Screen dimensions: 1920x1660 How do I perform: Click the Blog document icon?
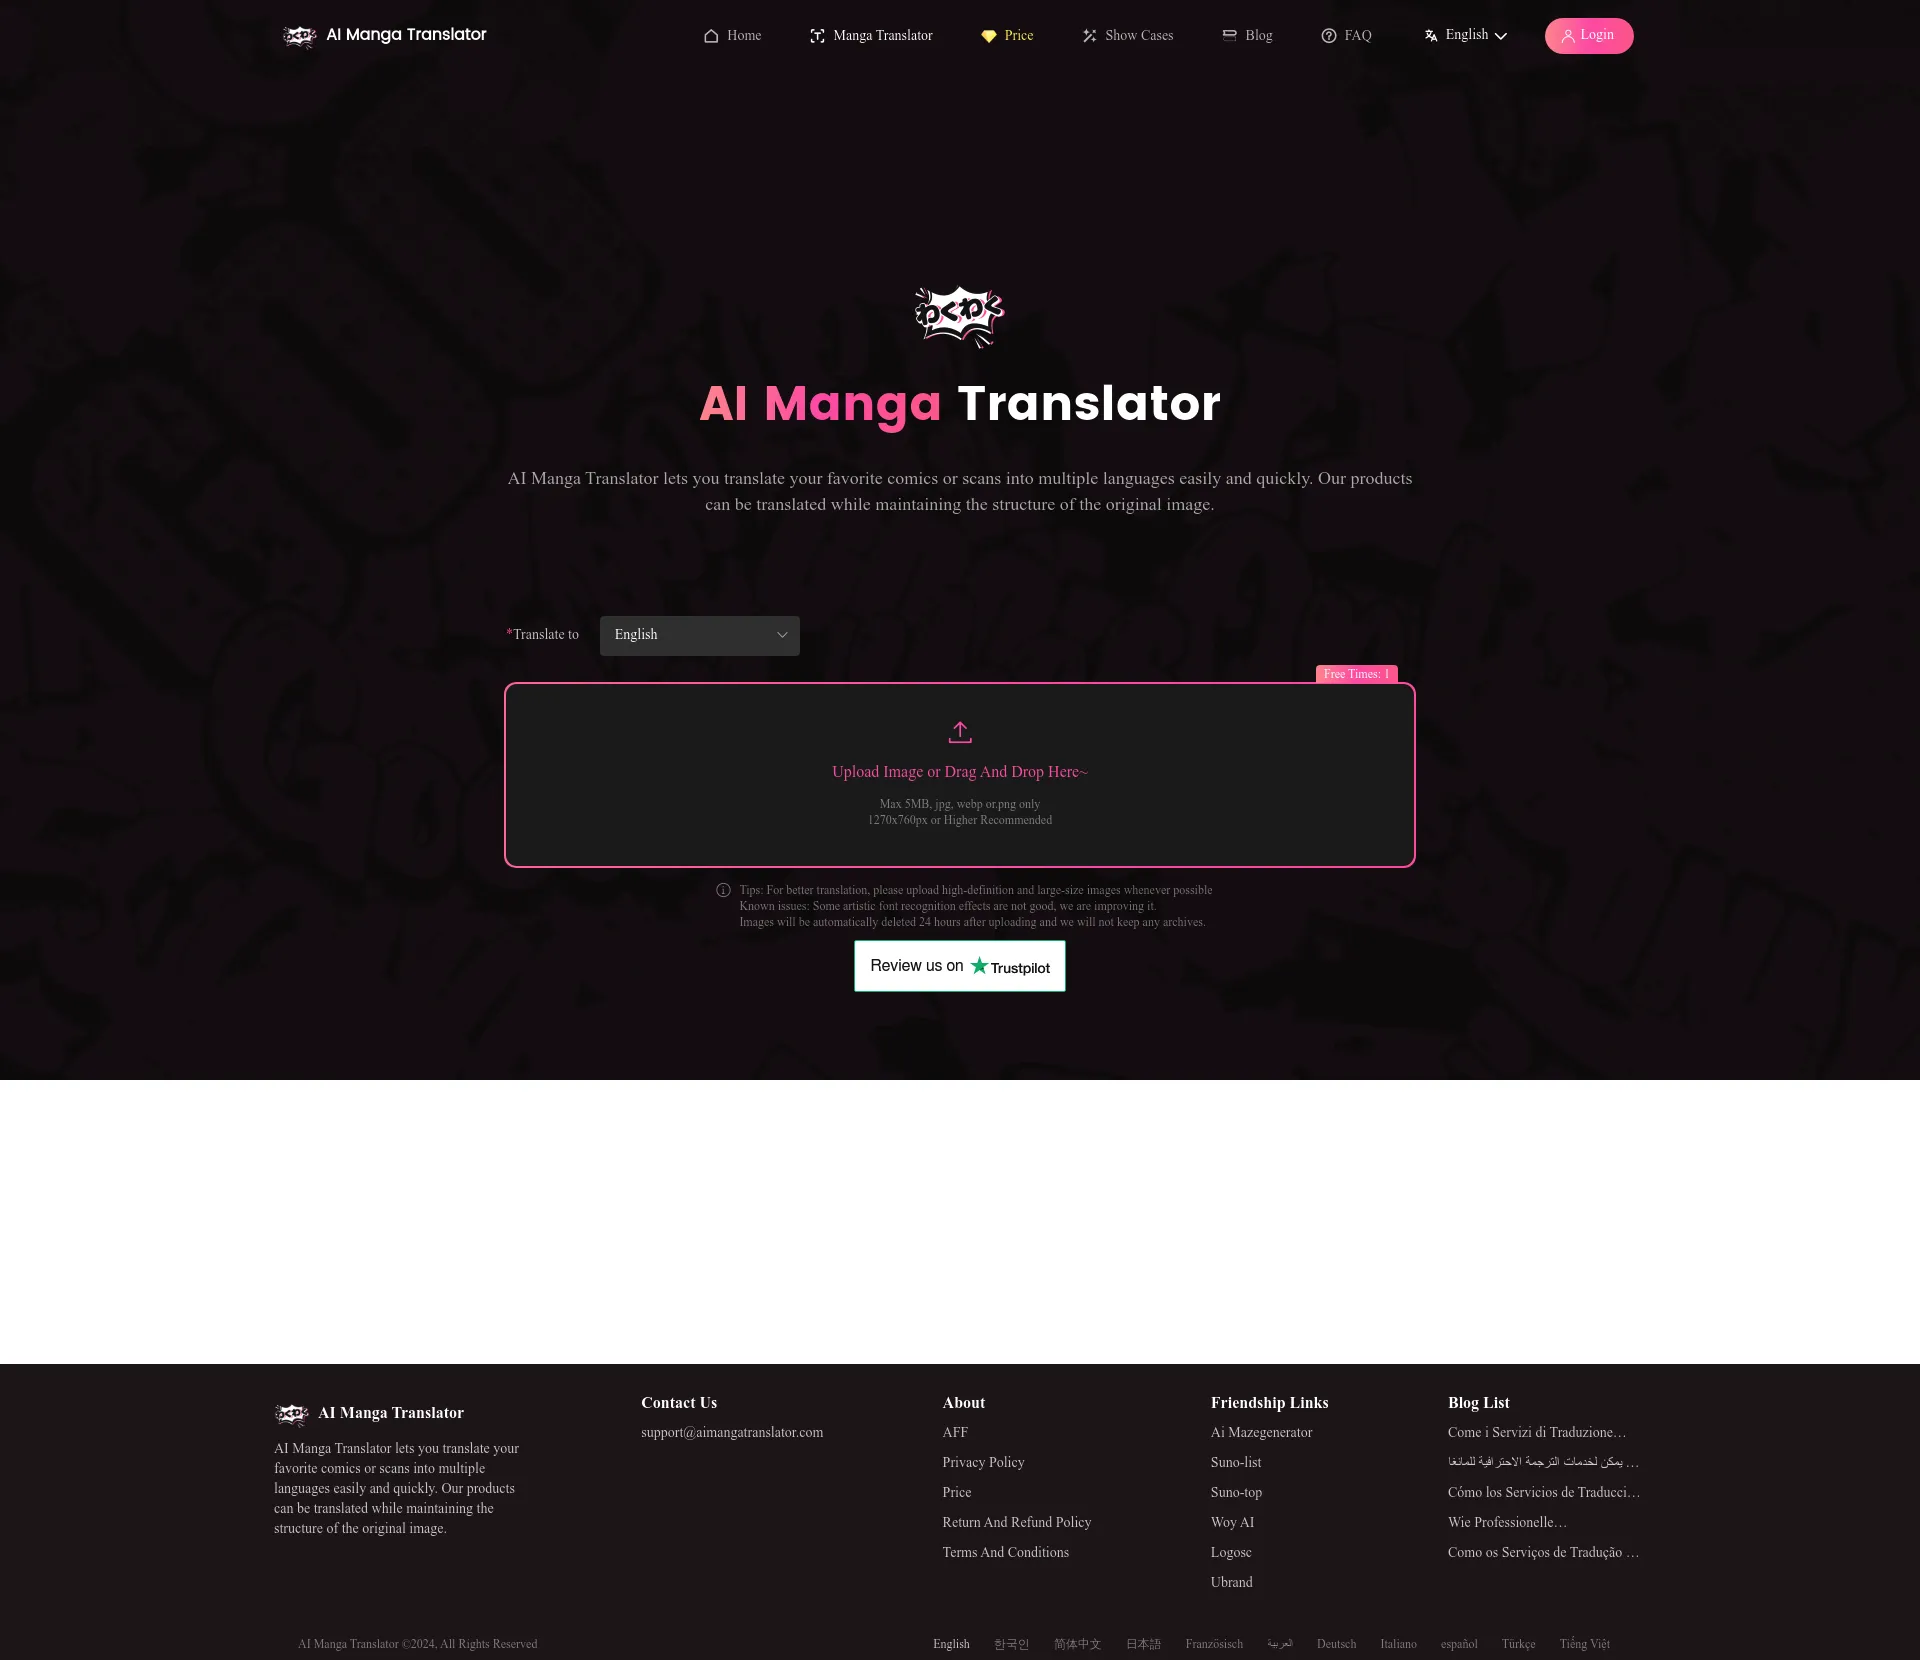click(x=1228, y=36)
